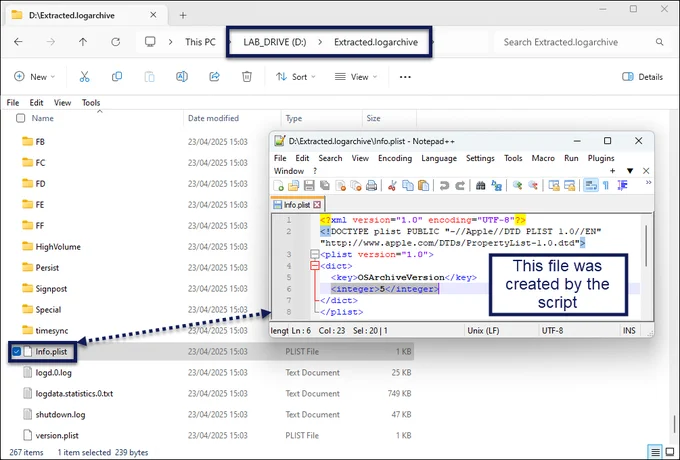The image size is (680, 460).
Task: Click the Replace icon in Notepad++ toolbar
Action: tap(496, 186)
